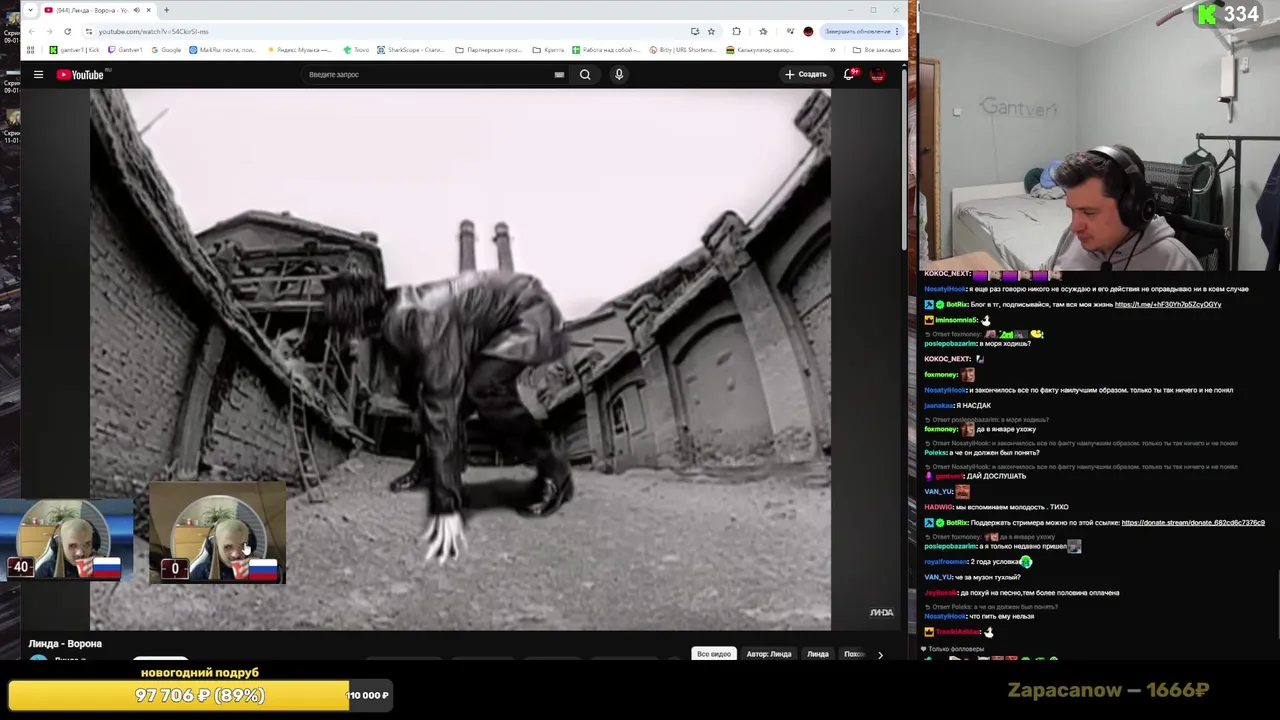Open the Крипта bookmark folder

coord(548,50)
